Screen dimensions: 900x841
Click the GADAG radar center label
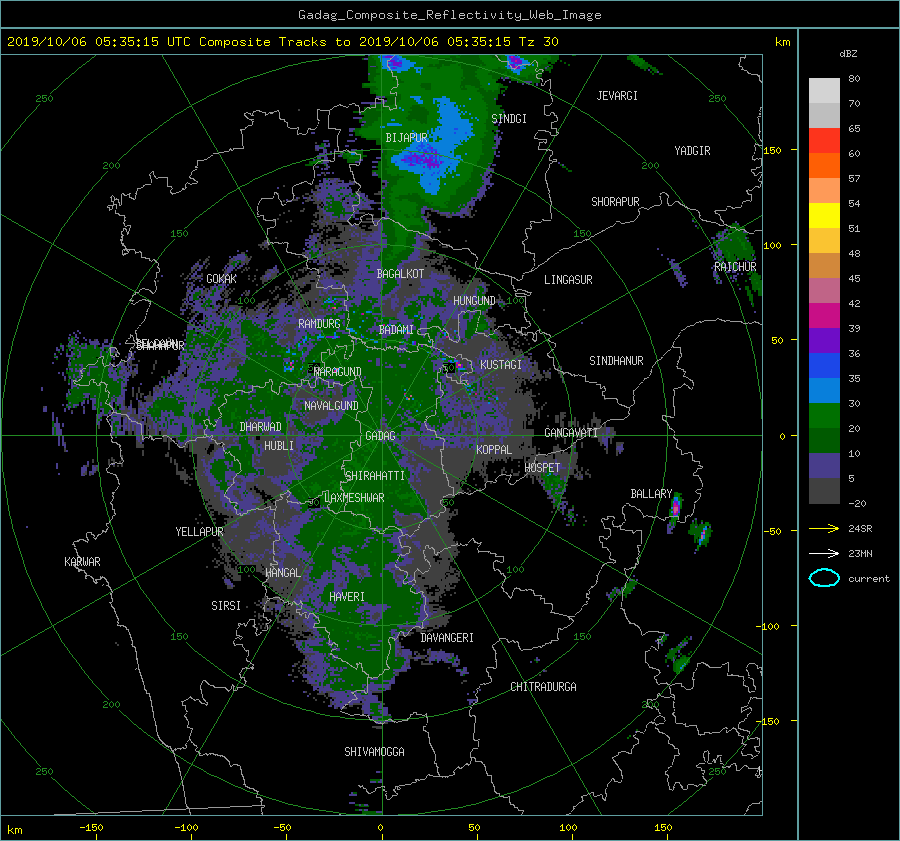click(x=380, y=436)
